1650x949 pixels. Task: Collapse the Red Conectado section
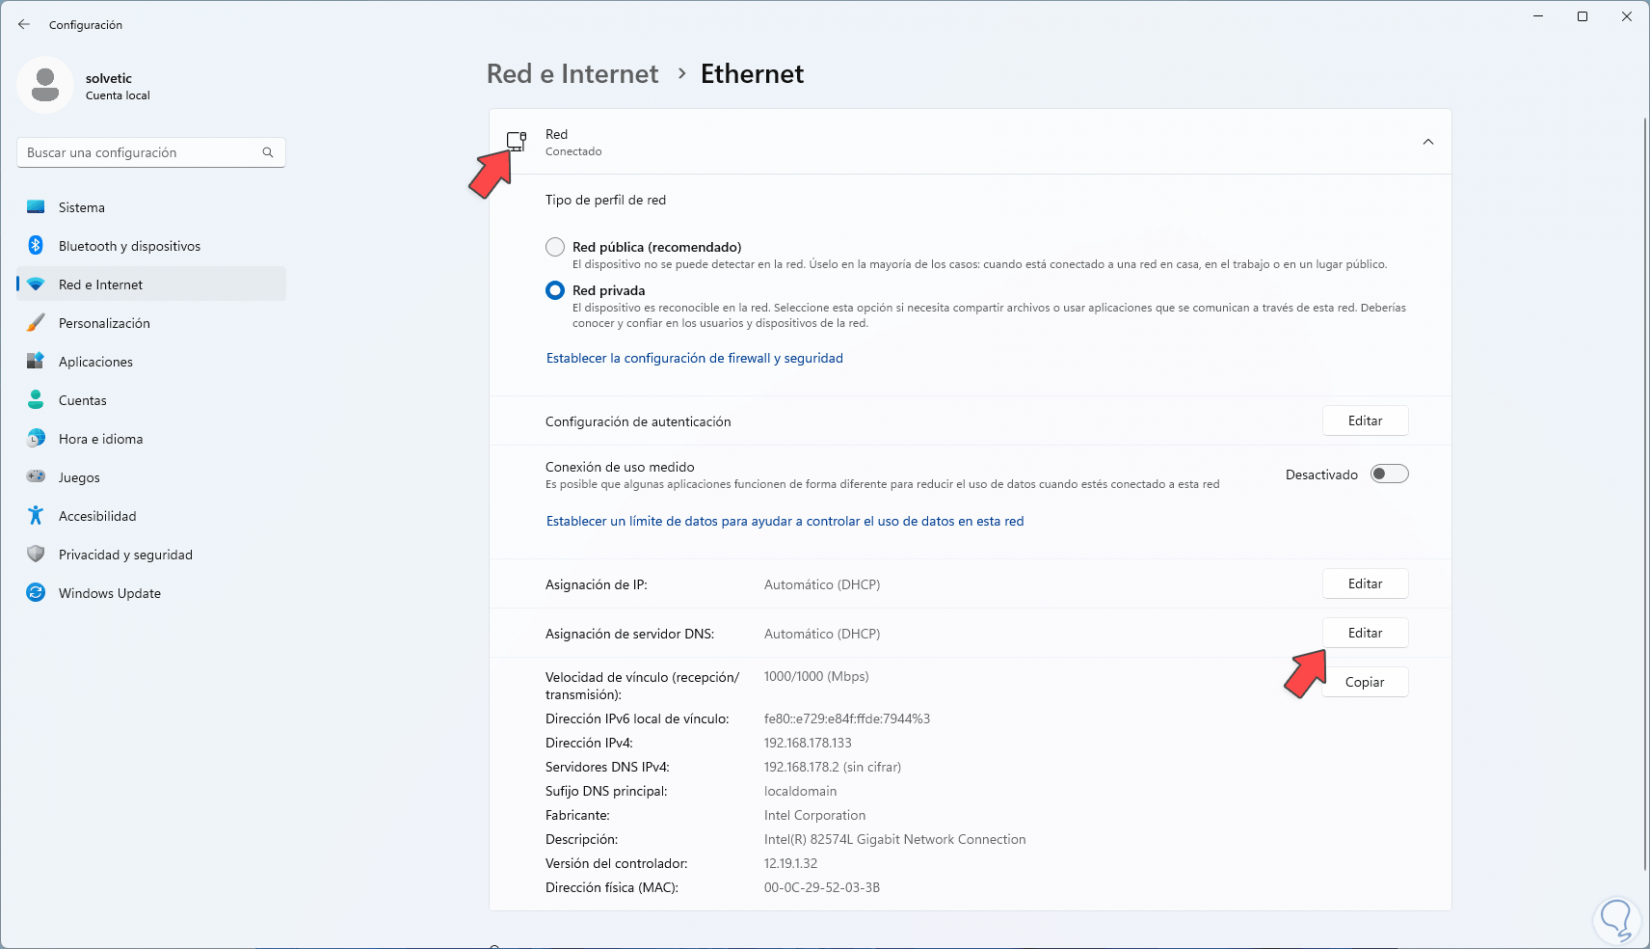click(x=1428, y=141)
